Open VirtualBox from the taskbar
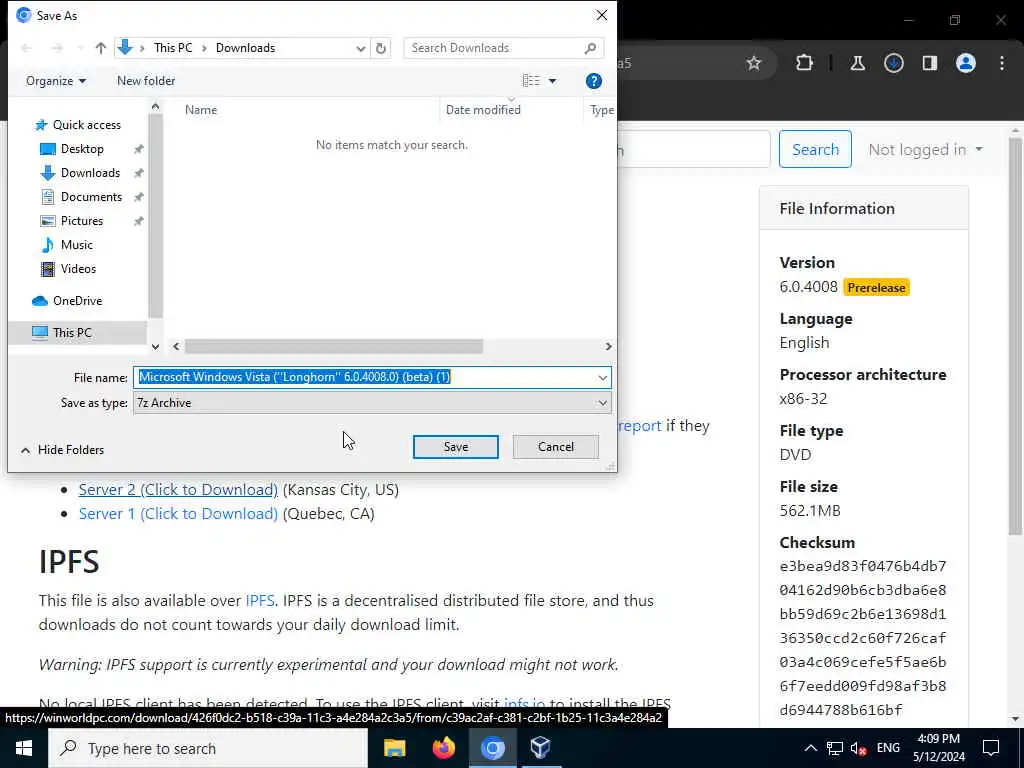The image size is (1024, 768). [x=541, y=748]
